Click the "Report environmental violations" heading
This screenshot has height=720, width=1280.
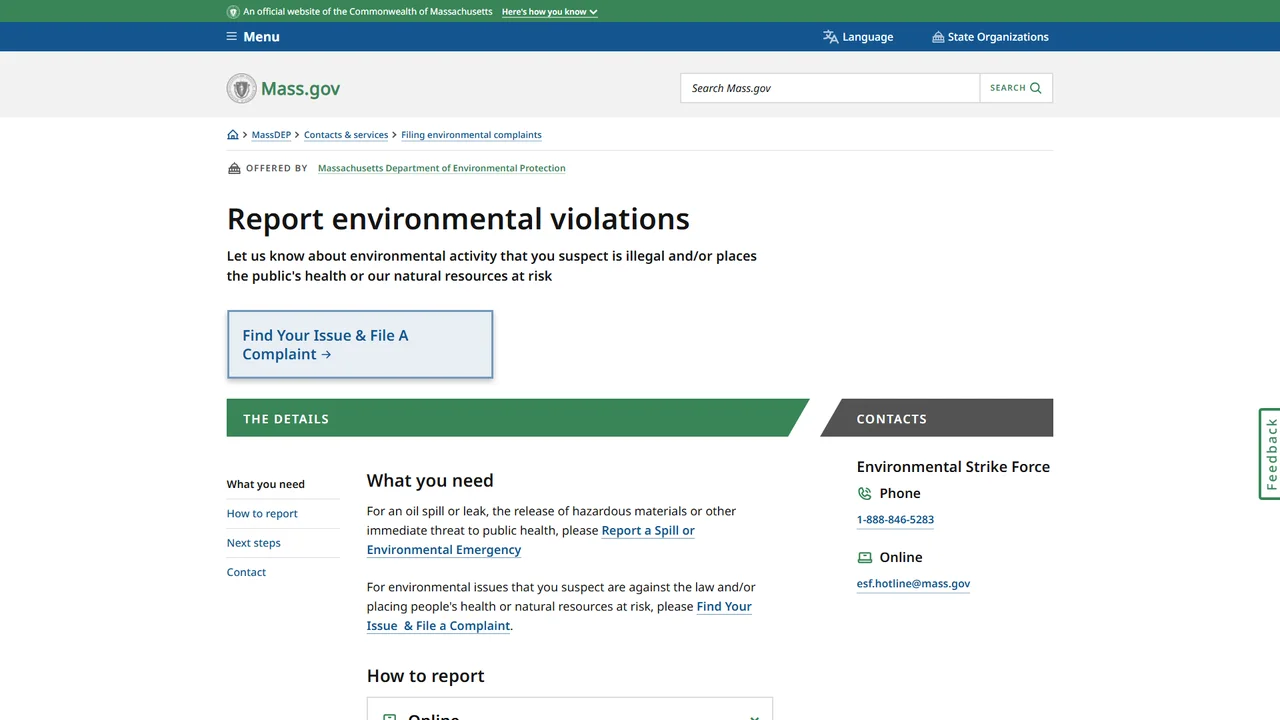point(458,219)
